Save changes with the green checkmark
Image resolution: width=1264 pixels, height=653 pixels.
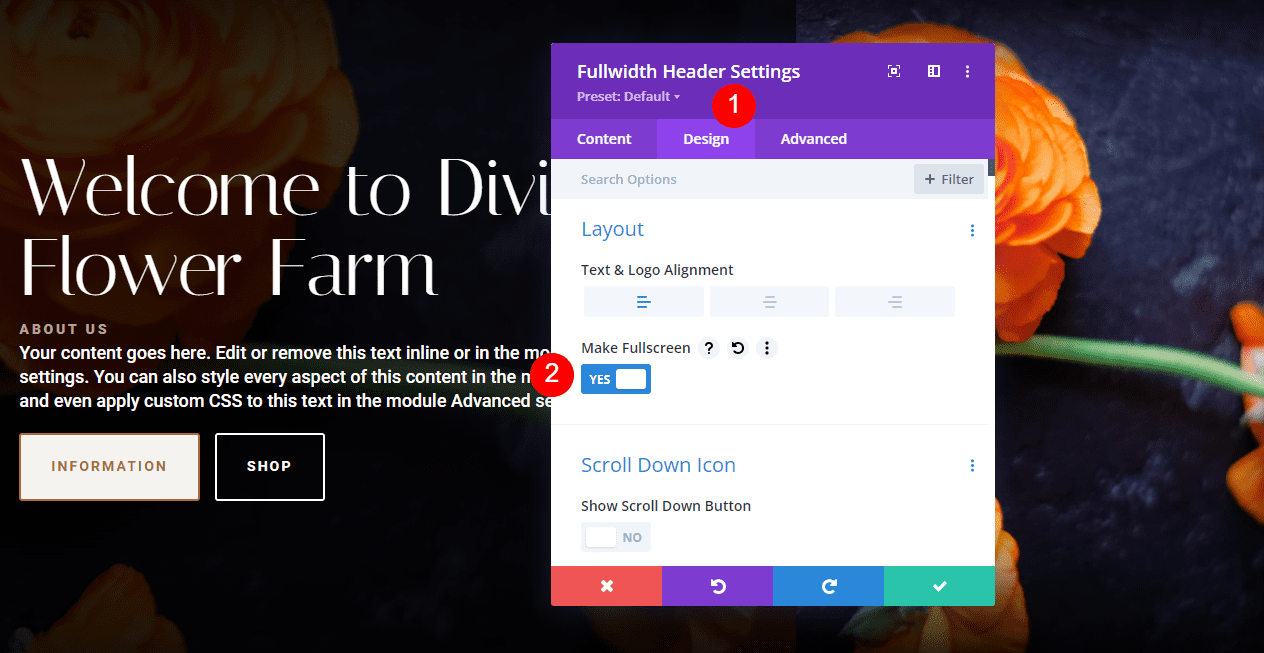[x=939, y=586]
